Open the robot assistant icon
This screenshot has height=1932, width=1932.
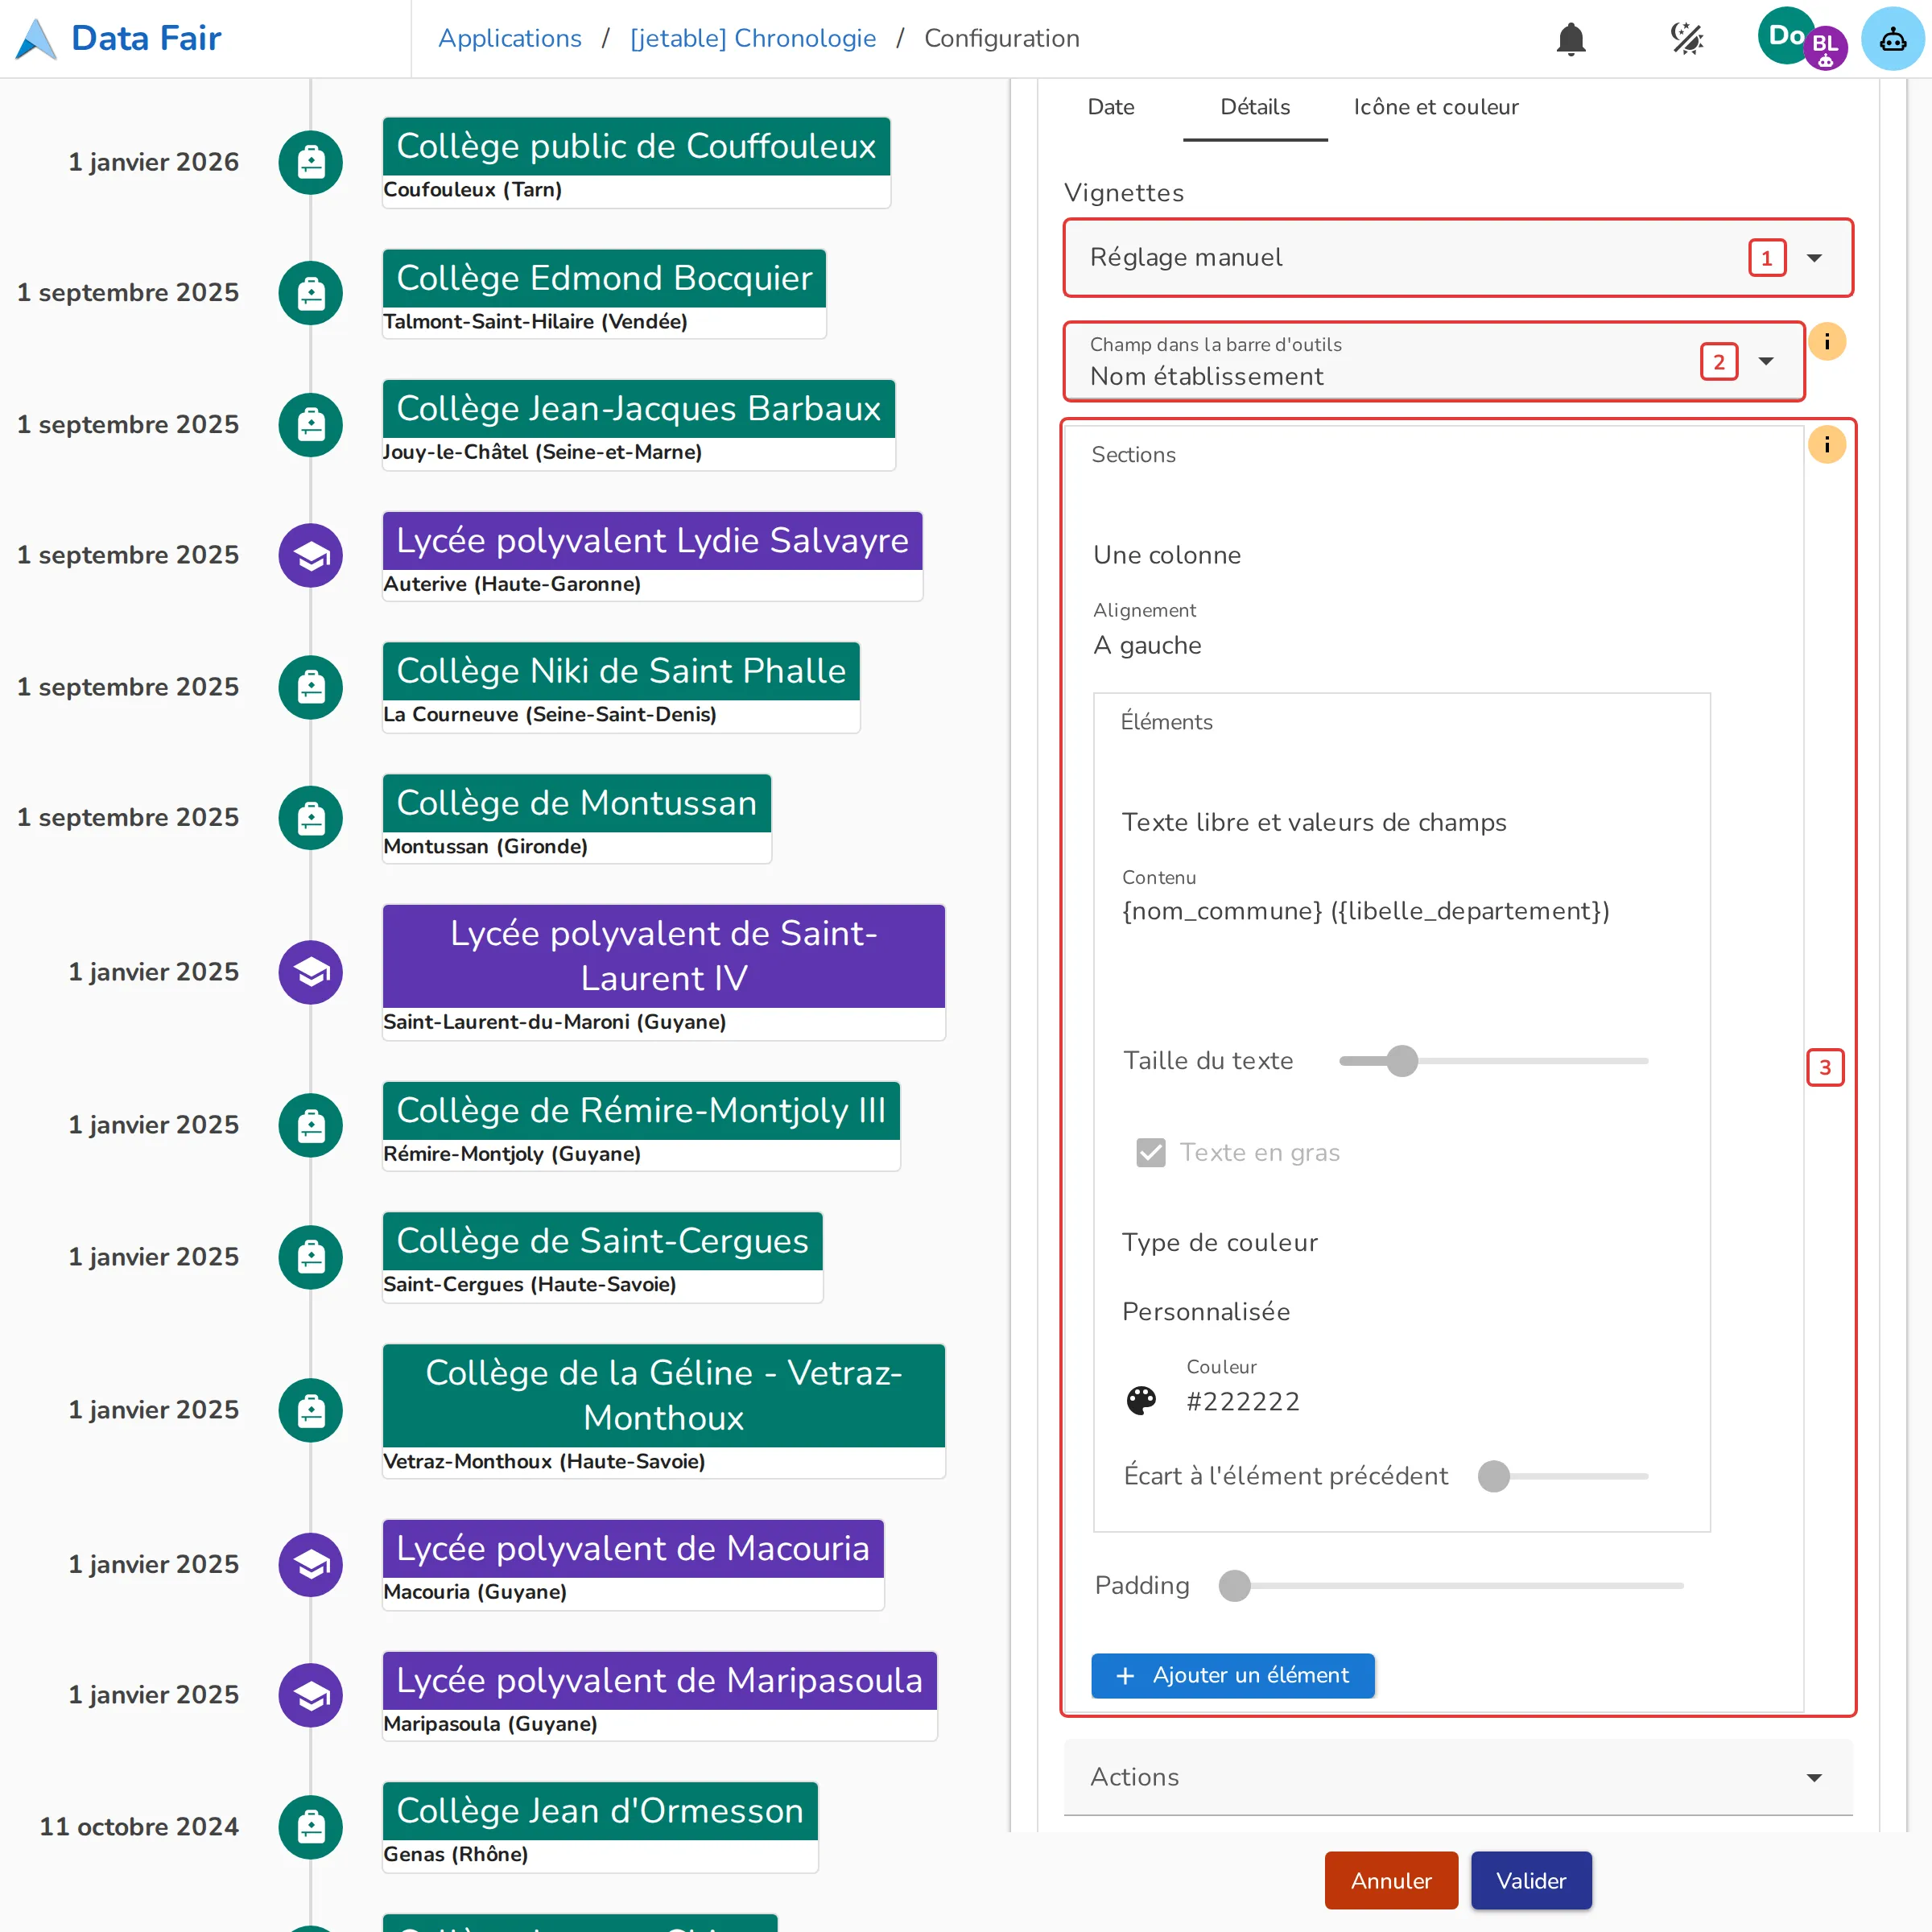(x=1893, y=39)
